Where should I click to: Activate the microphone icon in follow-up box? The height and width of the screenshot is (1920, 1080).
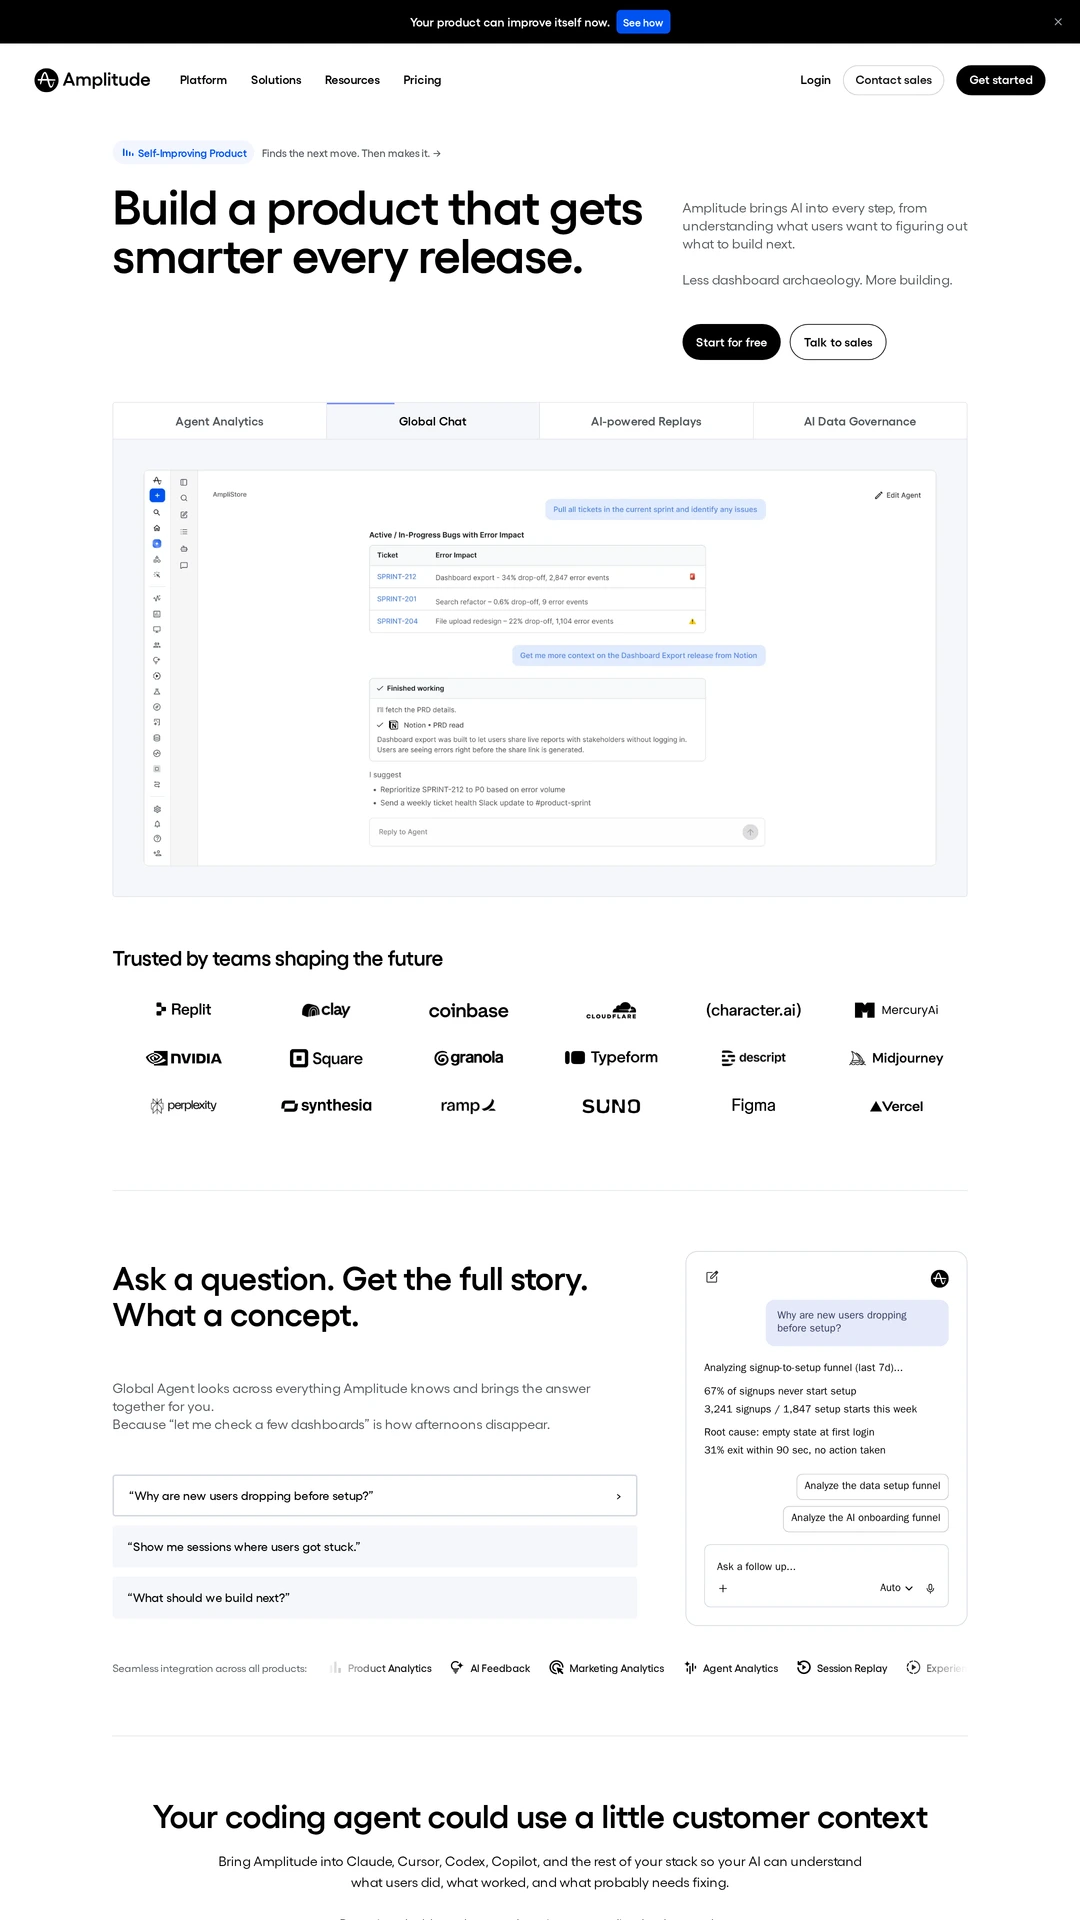(930, 1588)
